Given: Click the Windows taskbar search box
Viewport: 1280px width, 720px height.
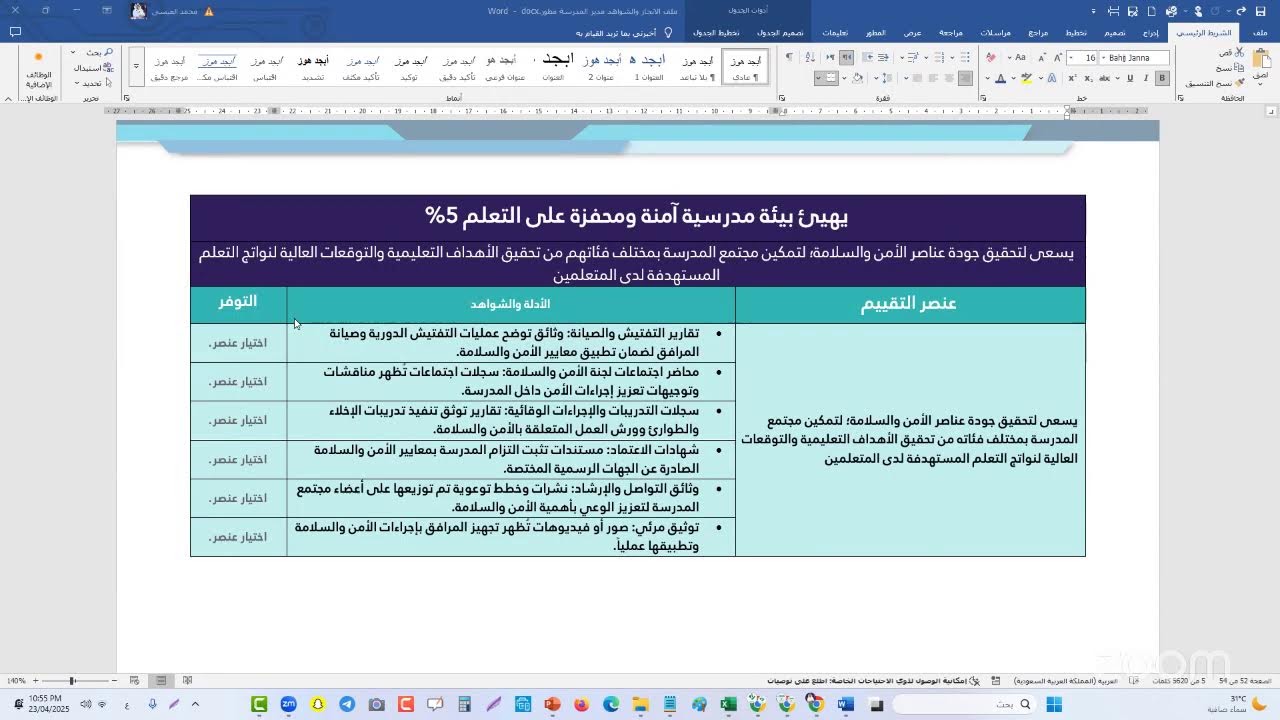Looking at the screenshot, I should (963, 705).
